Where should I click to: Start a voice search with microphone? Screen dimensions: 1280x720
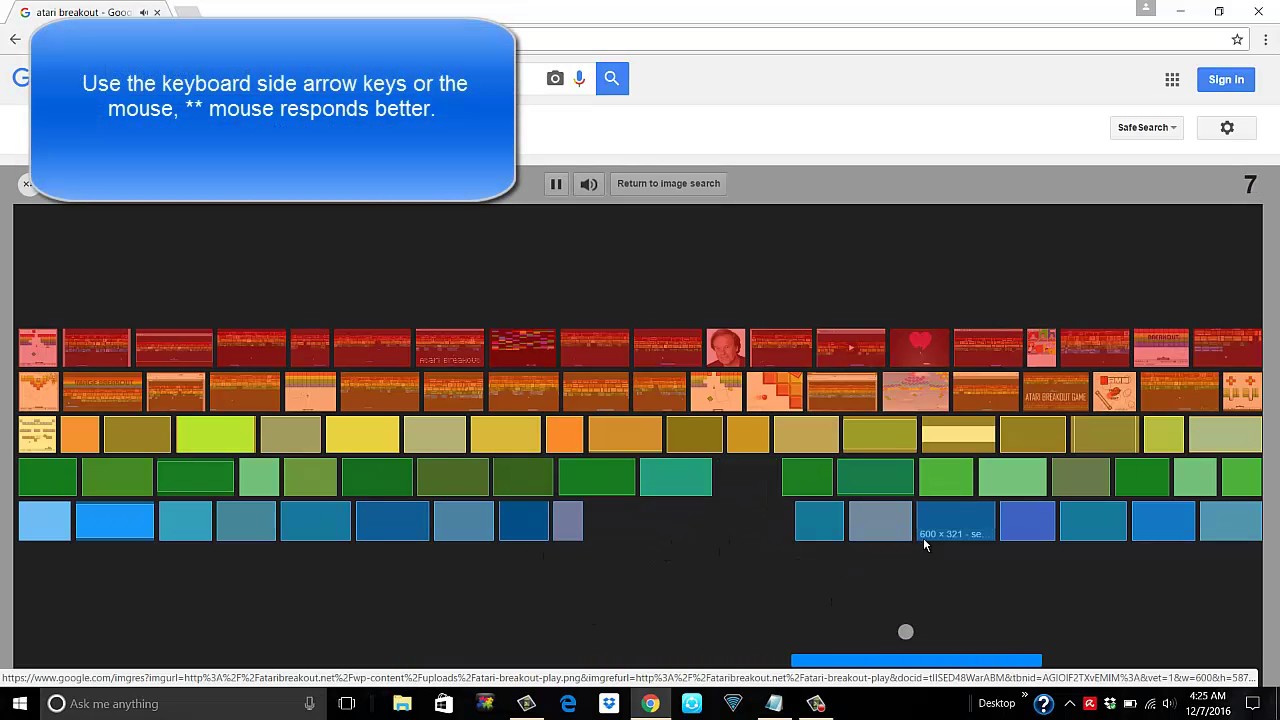[x=579, y=78]
